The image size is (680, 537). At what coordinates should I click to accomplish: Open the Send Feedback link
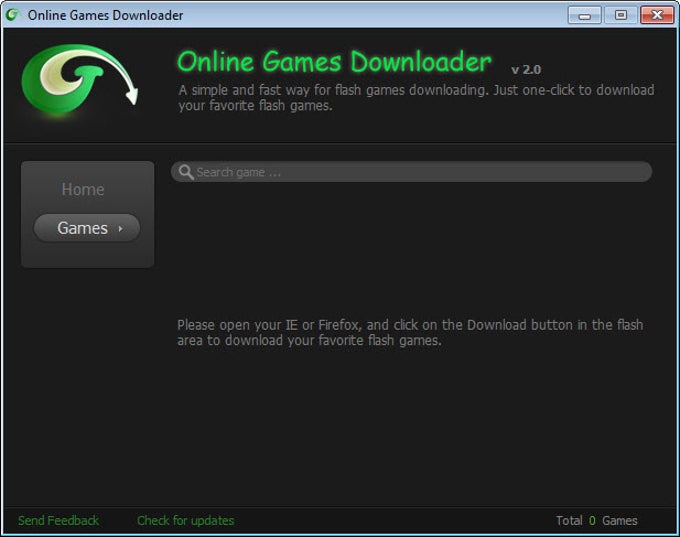coord(58,520)
